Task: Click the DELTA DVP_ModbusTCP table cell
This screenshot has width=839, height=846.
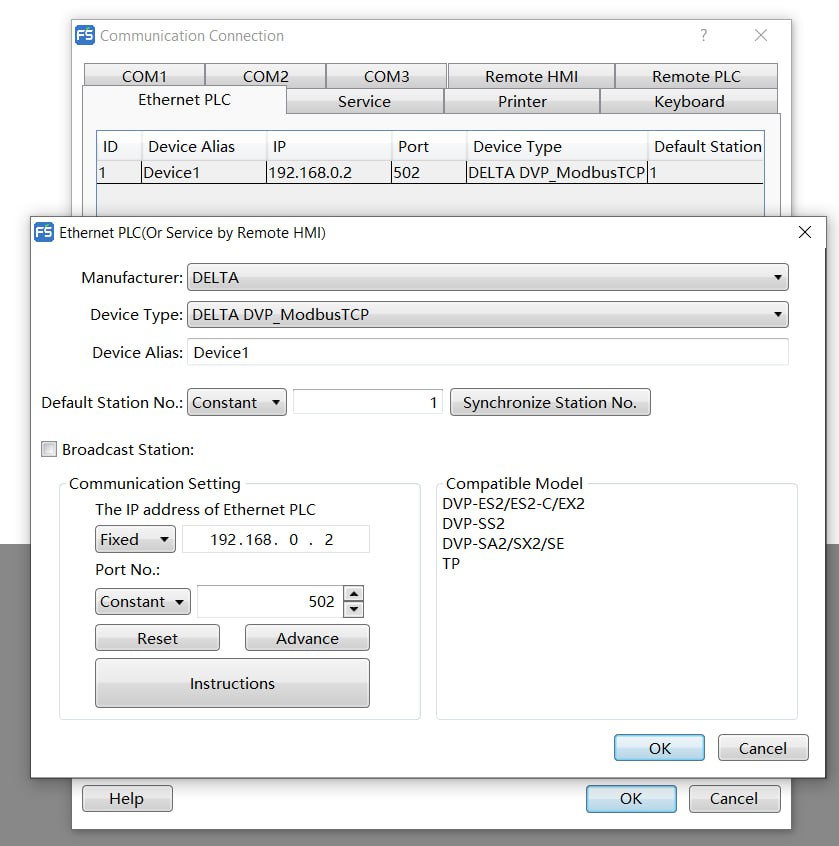Action: click(x=557, y=173)
